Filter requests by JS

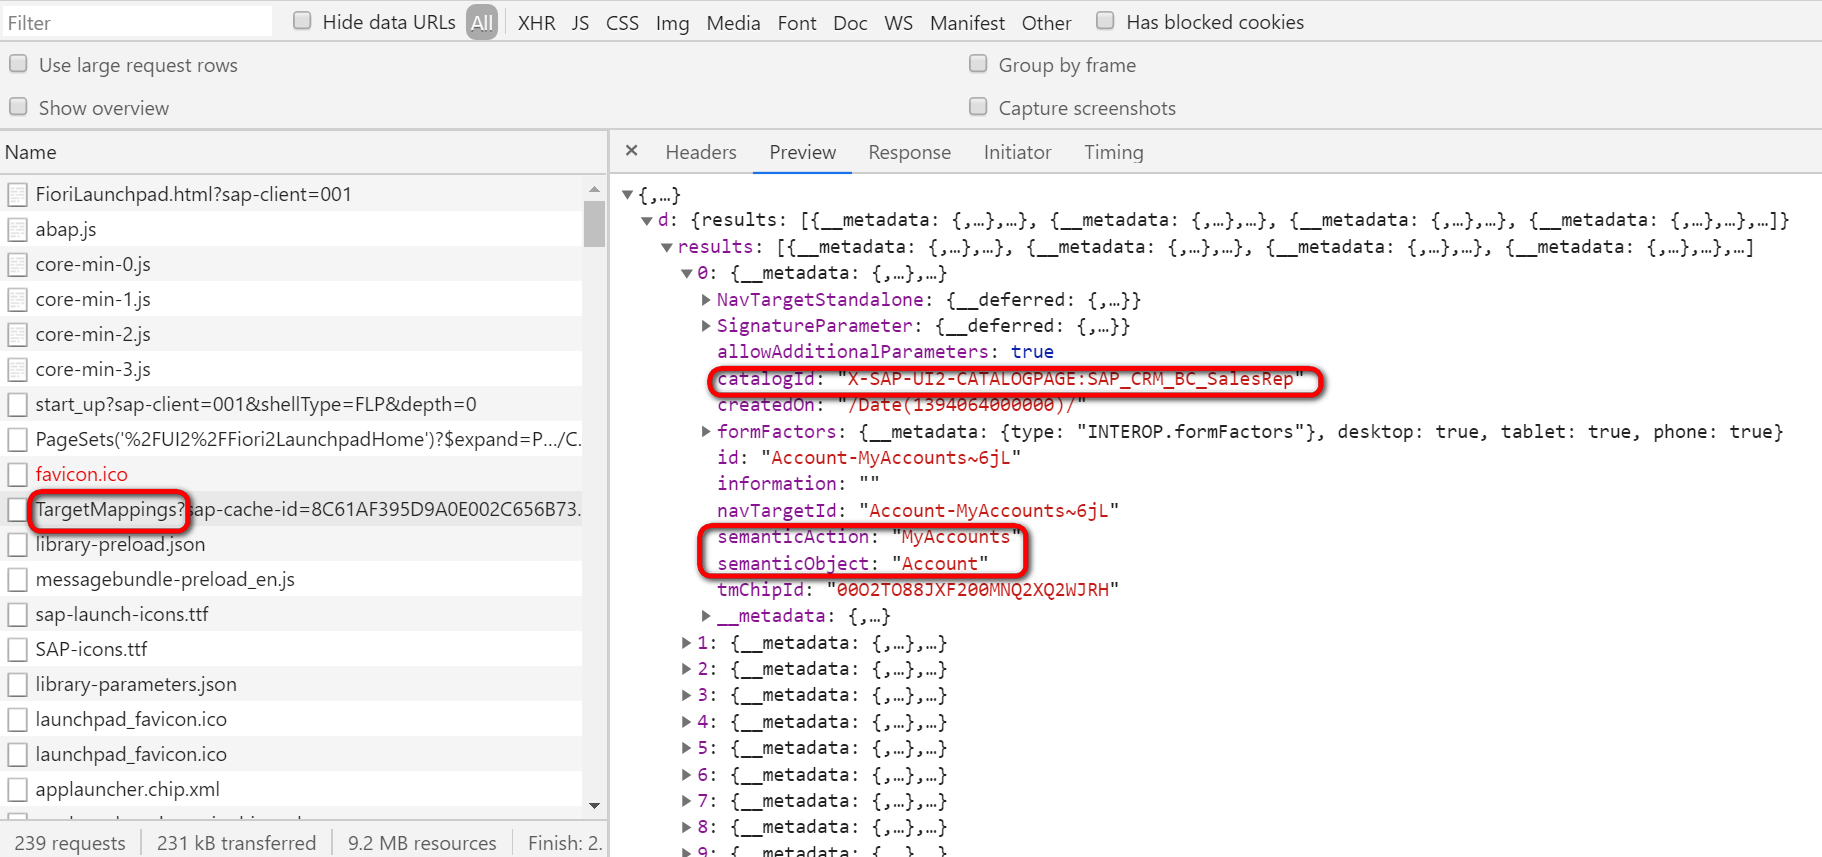point(580,22)
